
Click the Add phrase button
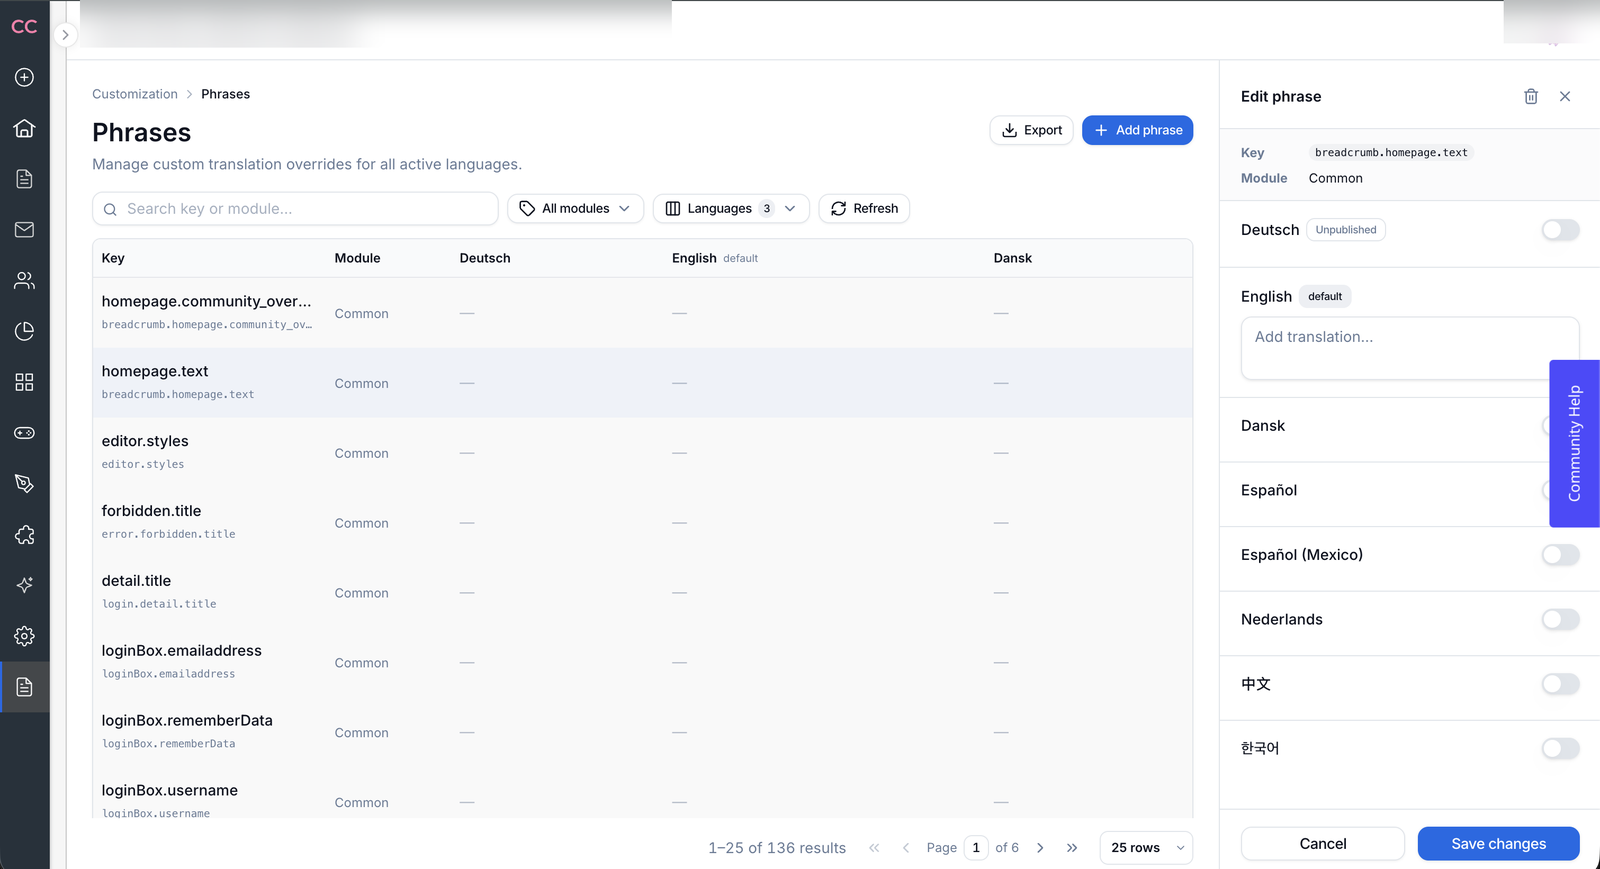click(x=1137, y=130)
